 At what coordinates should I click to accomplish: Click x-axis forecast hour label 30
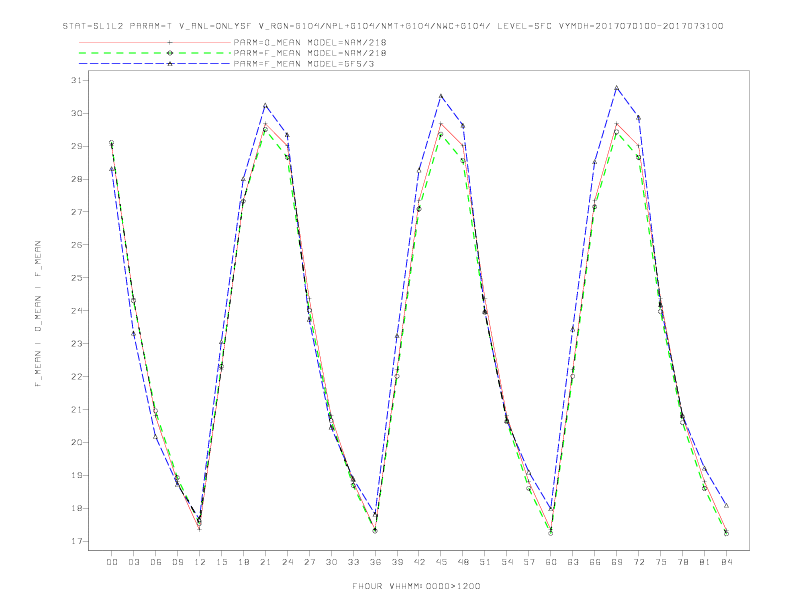(331, 562)
